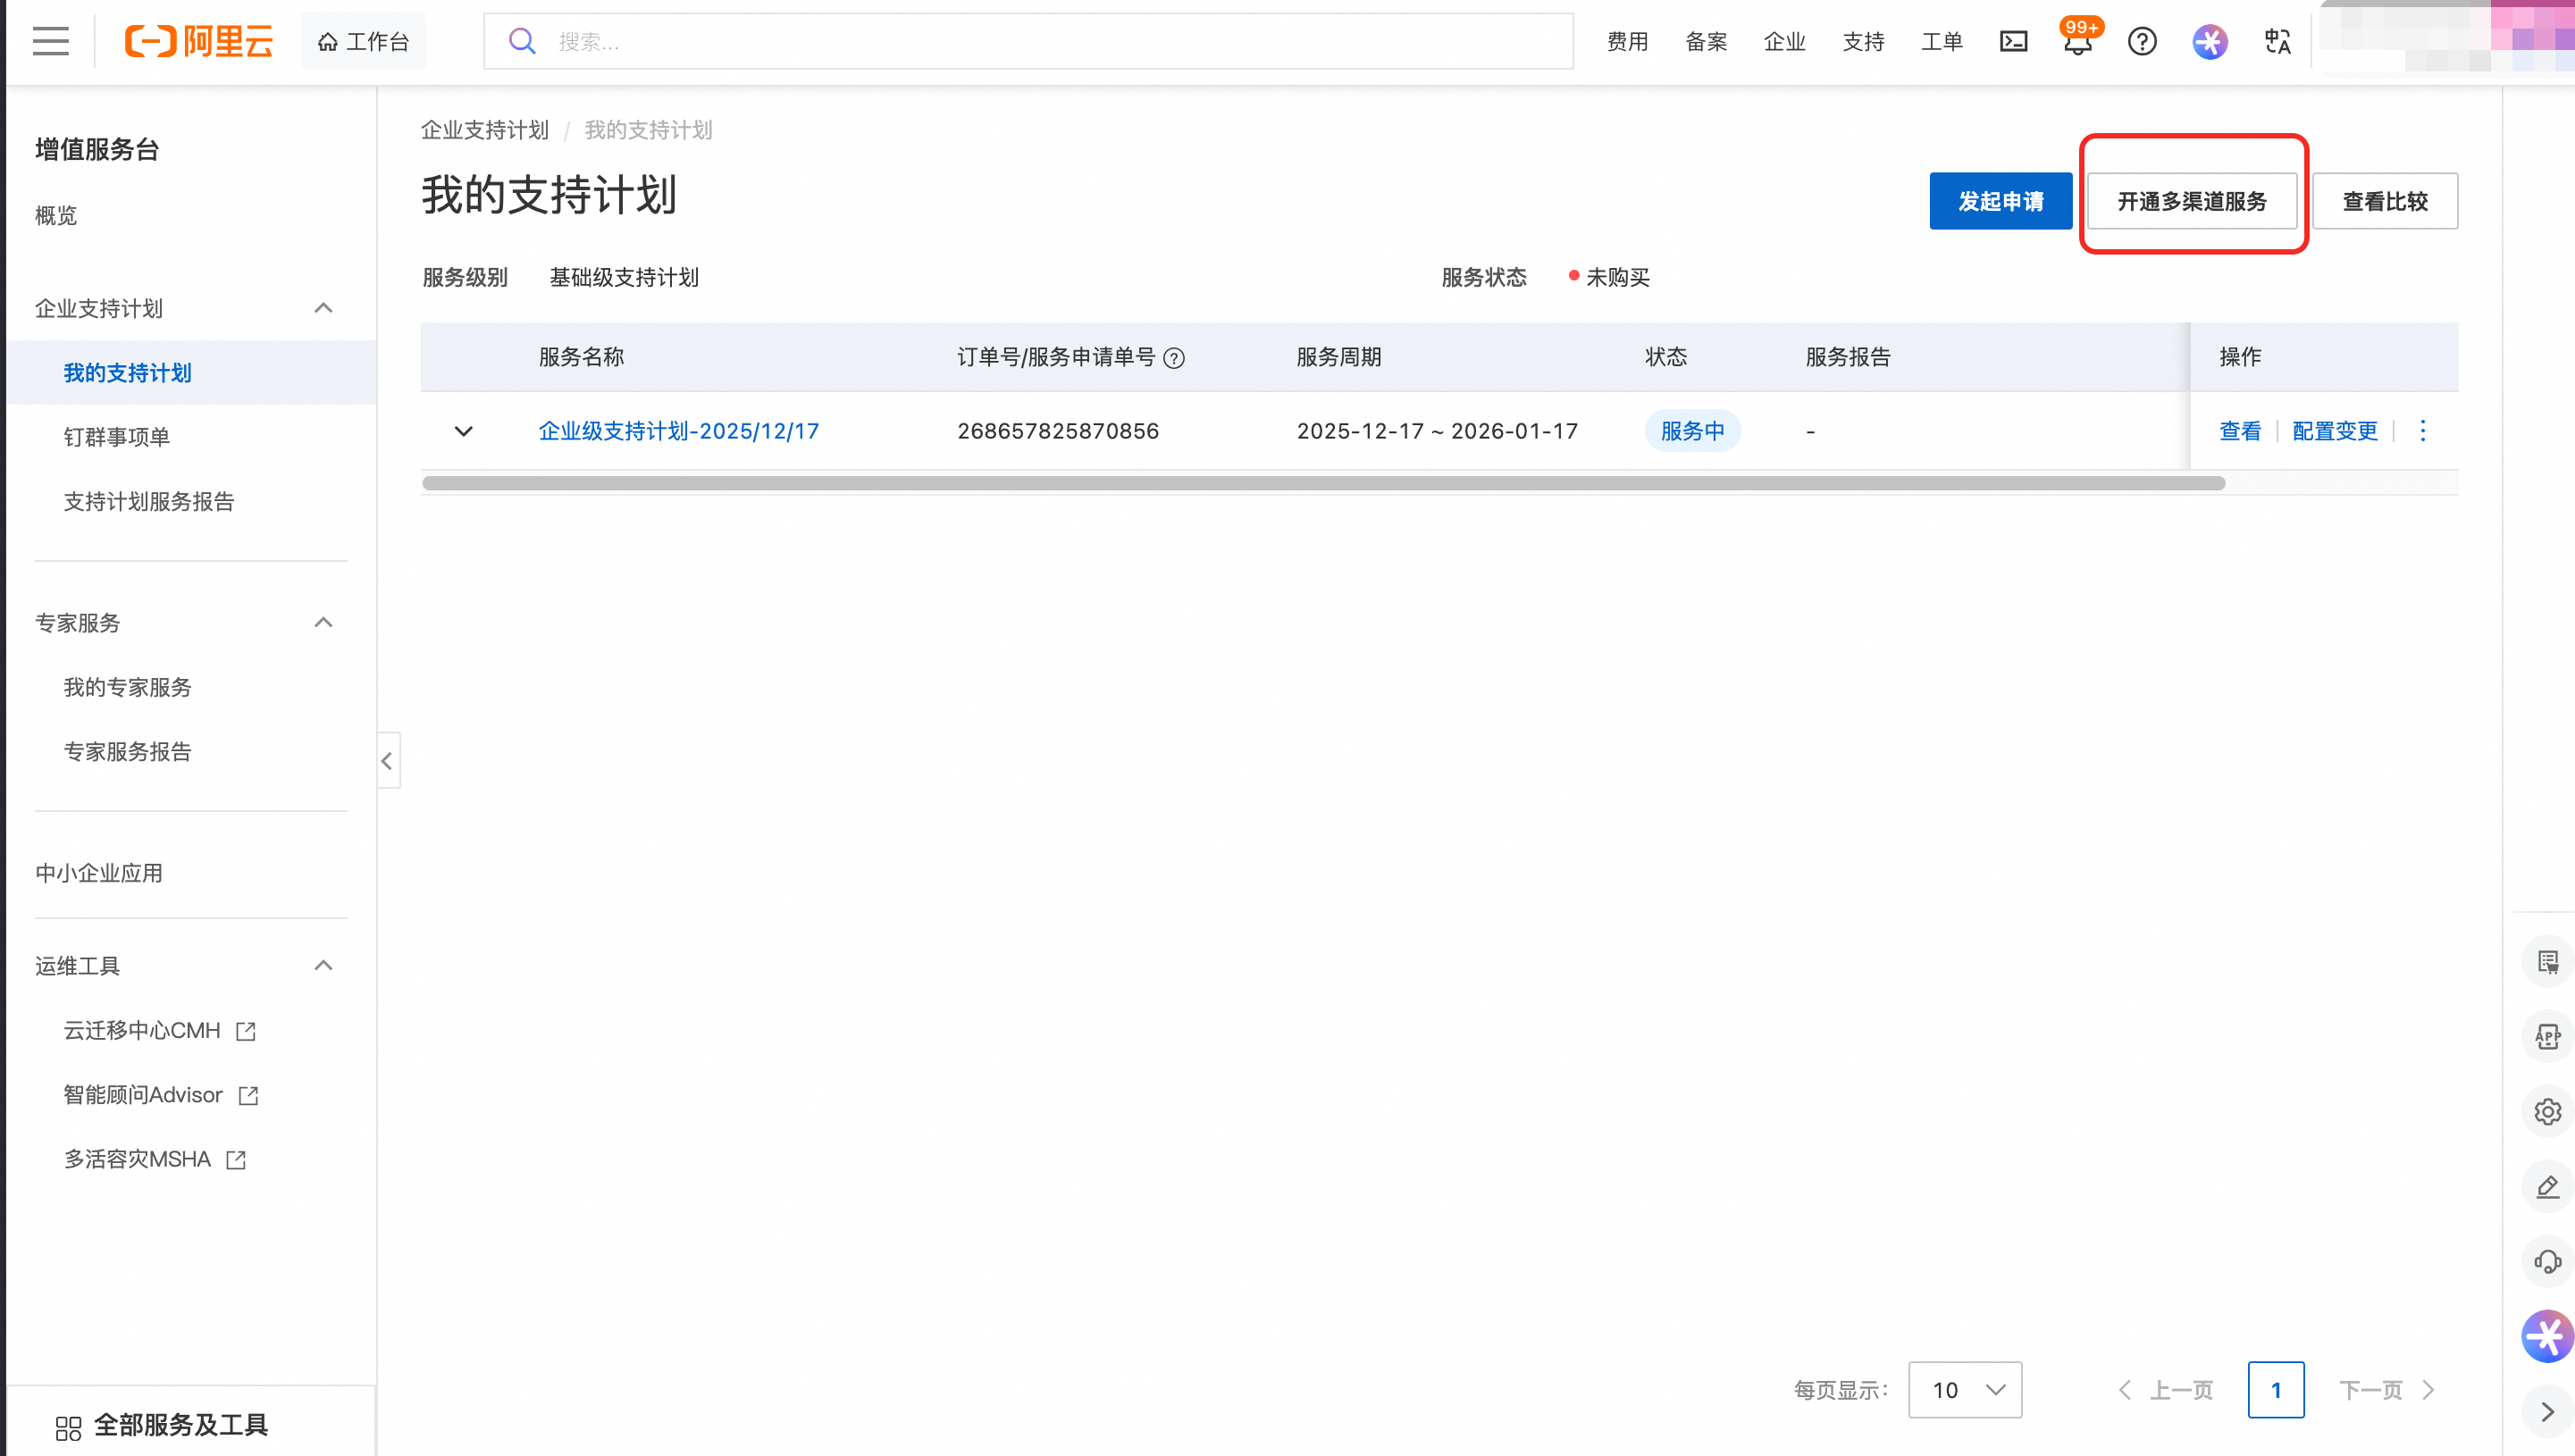2575x1456 pixels.
Task: Click the settings gear in right sidebar
Action: click(2547, 1111)
